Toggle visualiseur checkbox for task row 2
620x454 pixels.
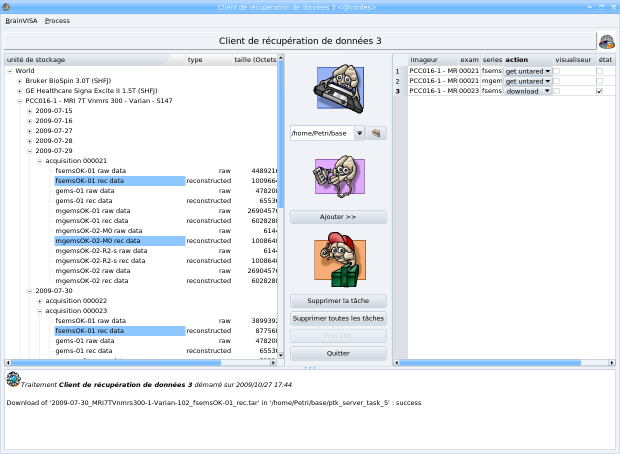[x=559, y=81]
